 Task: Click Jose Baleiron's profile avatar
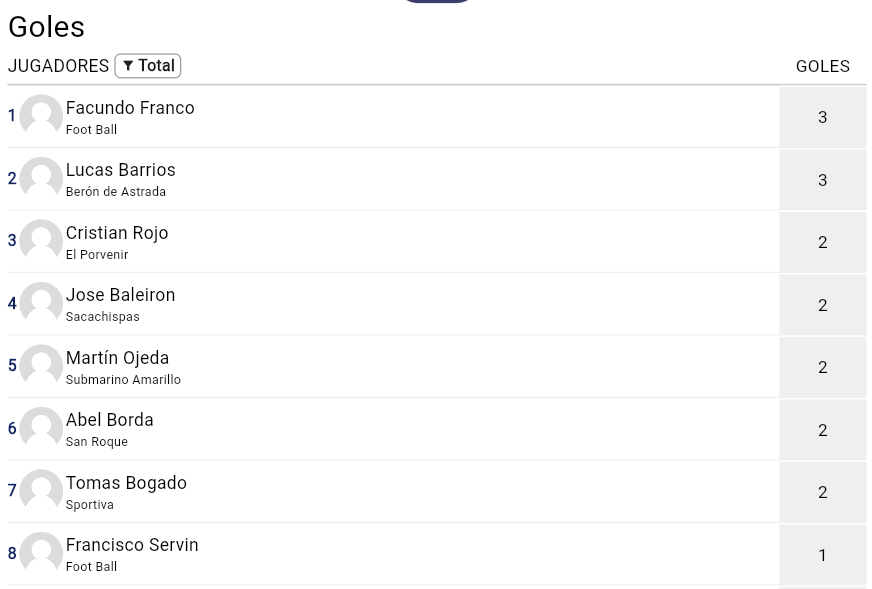[x=41, y=303]
